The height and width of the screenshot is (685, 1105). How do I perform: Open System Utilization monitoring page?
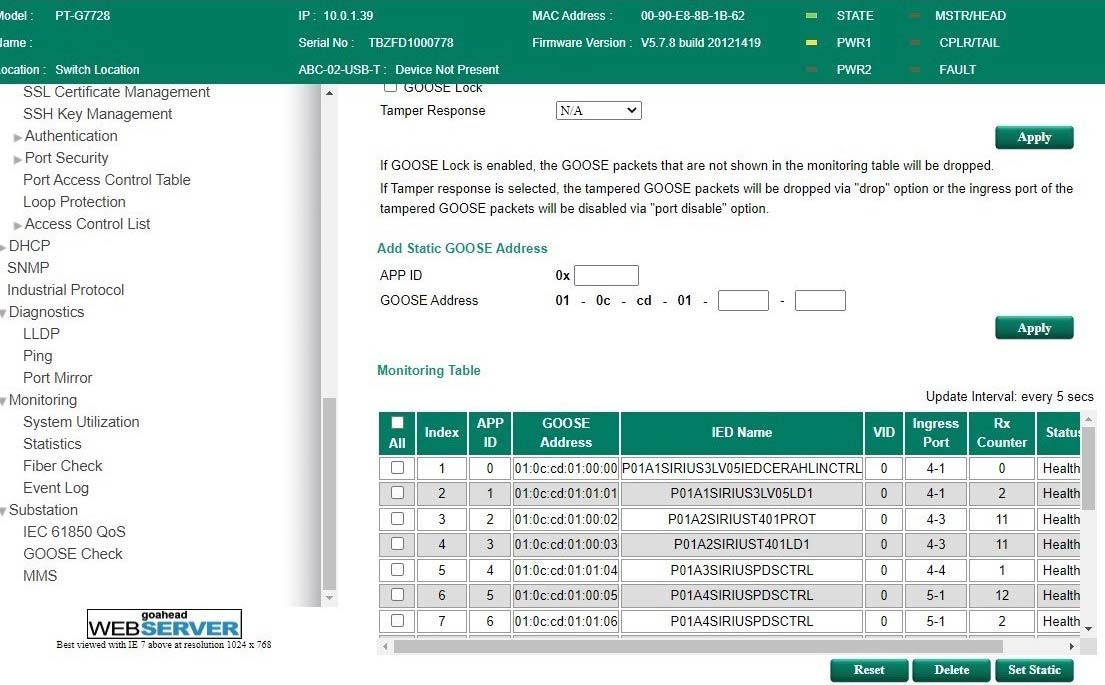click(81, 421)
